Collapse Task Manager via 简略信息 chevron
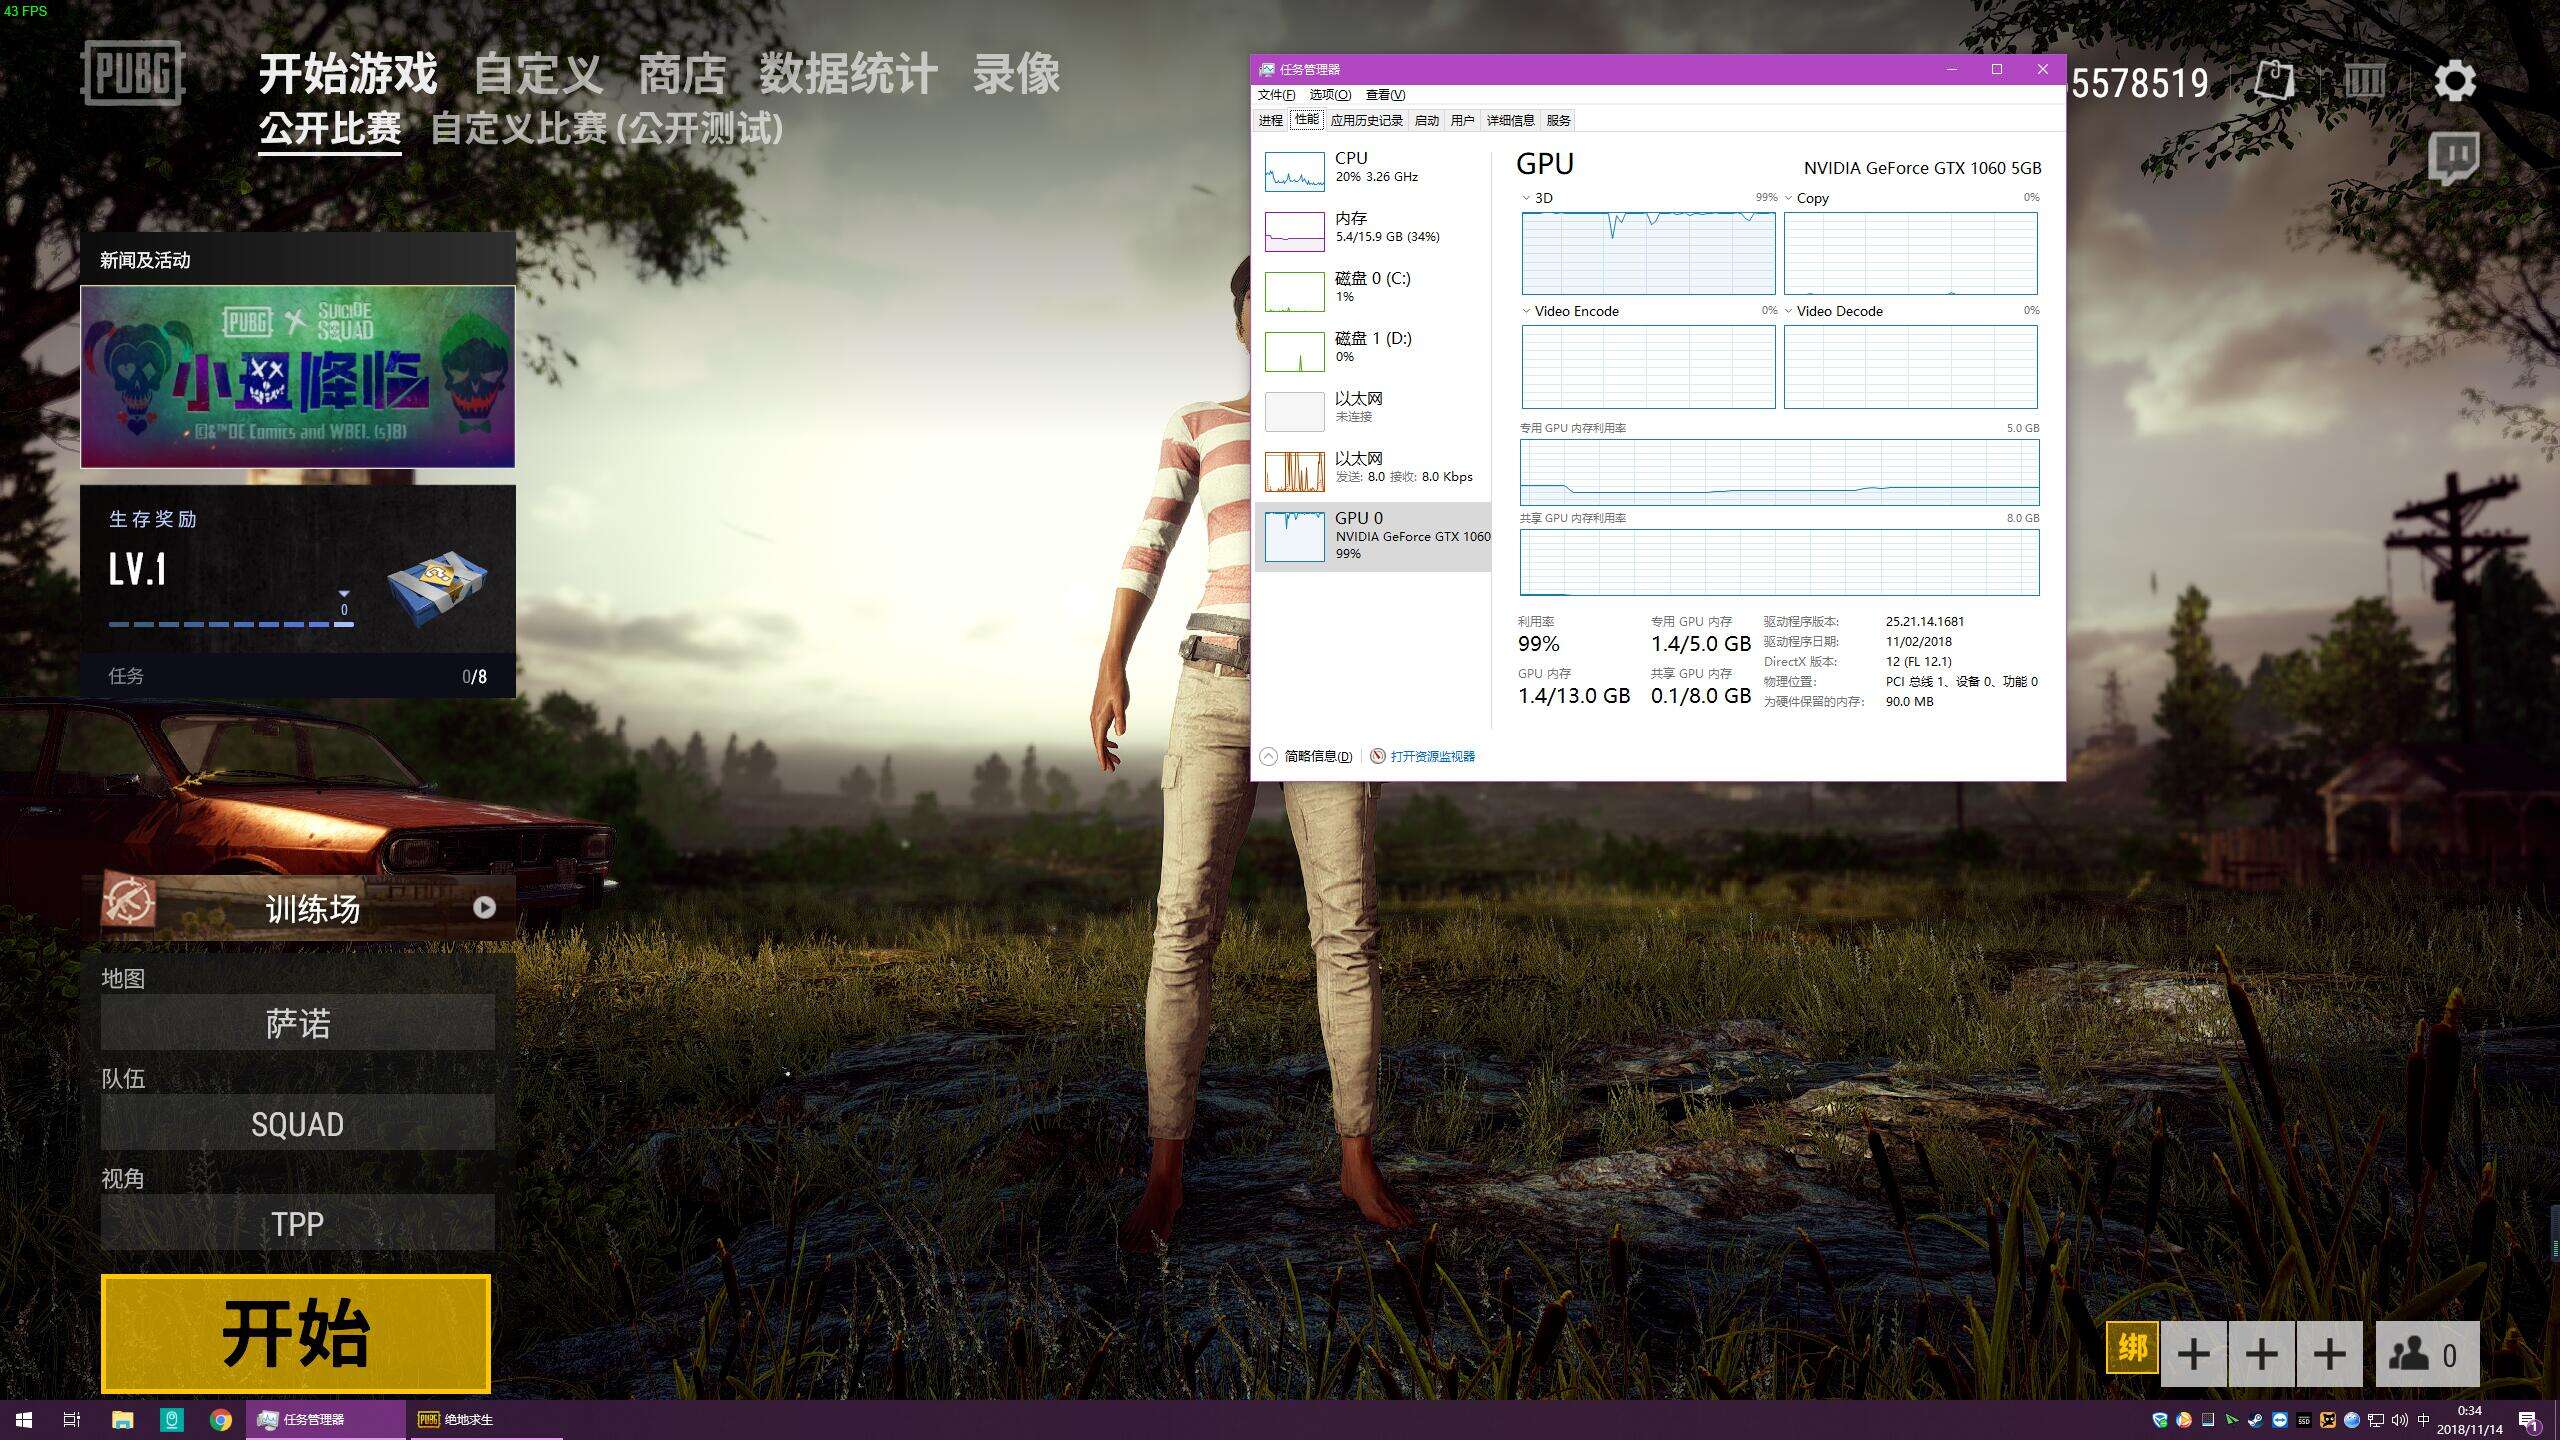The width and height of the screenshot is (2560, 1440). (x=1268, y=756)
